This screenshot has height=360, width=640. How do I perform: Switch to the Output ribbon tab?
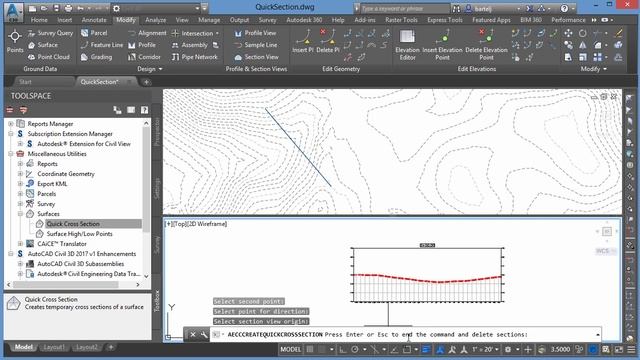(239, 20)
